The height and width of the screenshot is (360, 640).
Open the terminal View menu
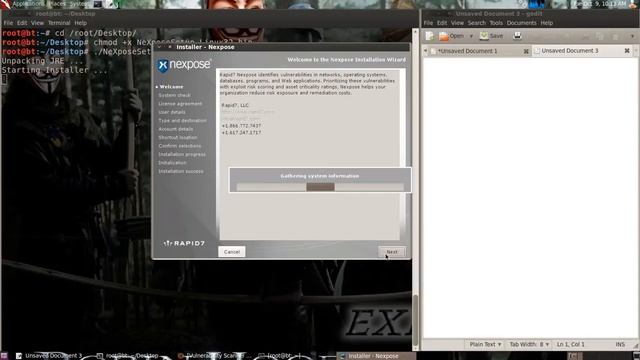pyautogui.click(x=37, y=23)
